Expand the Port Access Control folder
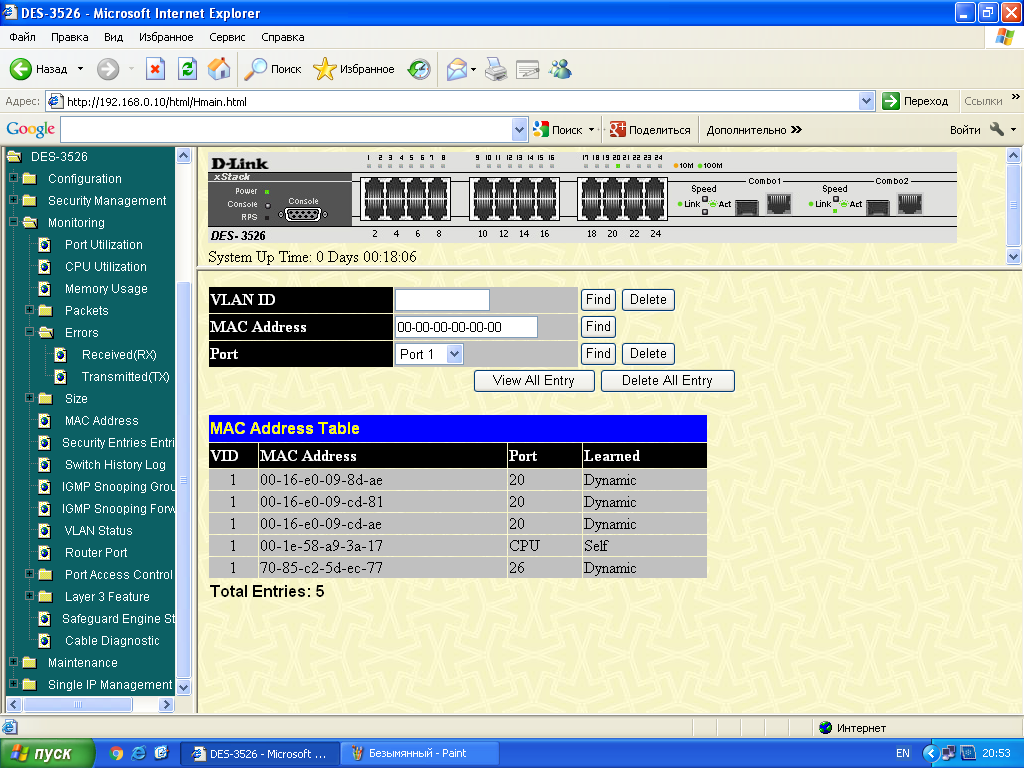 (x=29, y=574)
